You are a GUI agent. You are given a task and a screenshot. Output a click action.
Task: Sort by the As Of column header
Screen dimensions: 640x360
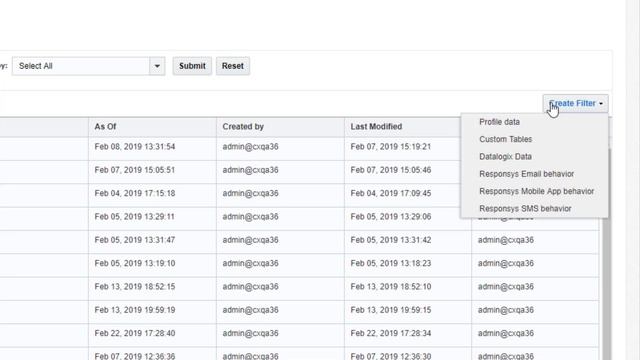pyautogui.click(x=152, y=127)
